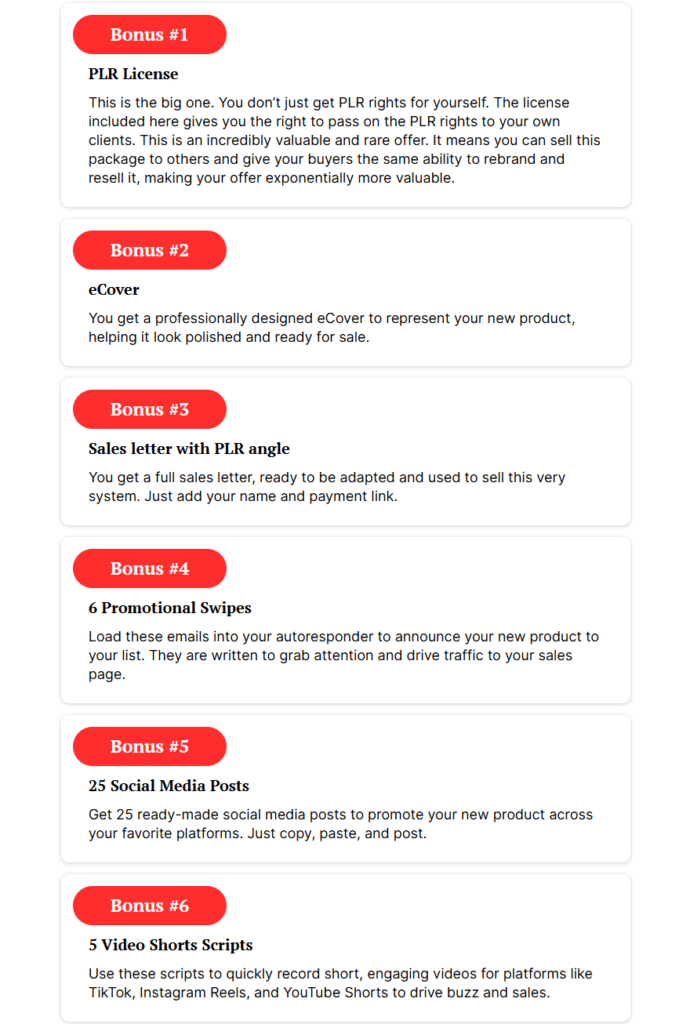Select the 25 Social Media Posts heading
The height and width of the screenshot is (1024, 690).
click(168, 786)
